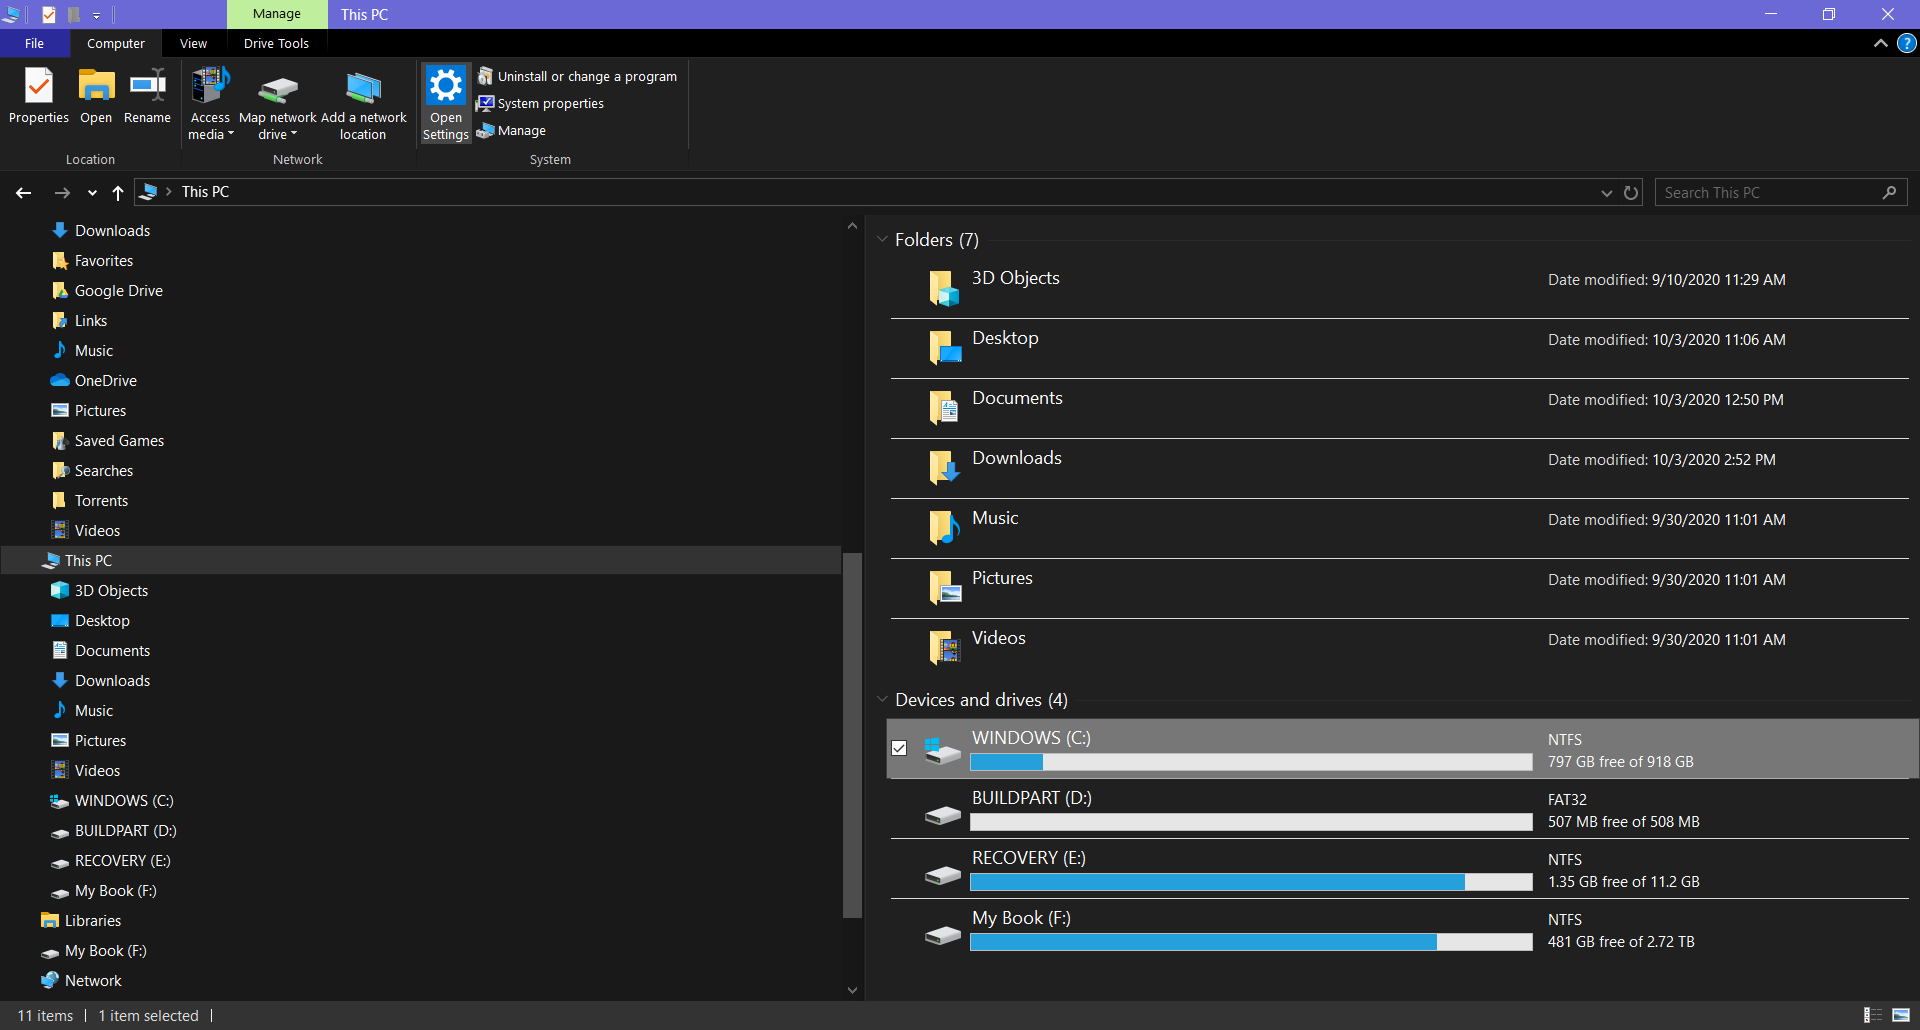Screen dimensions: 1920x1030
Task: Uncheck the WINDOWS (C:) checkbox
Action: click(x=899, y=748)
